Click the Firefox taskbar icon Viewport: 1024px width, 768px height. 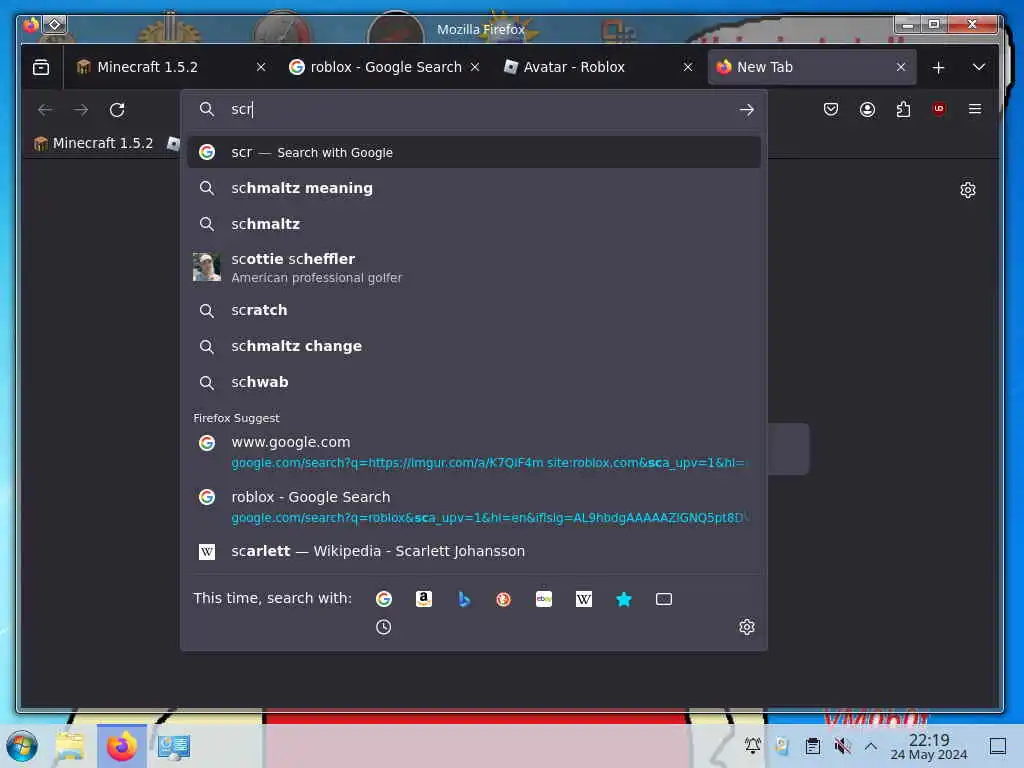pos(122,746)
